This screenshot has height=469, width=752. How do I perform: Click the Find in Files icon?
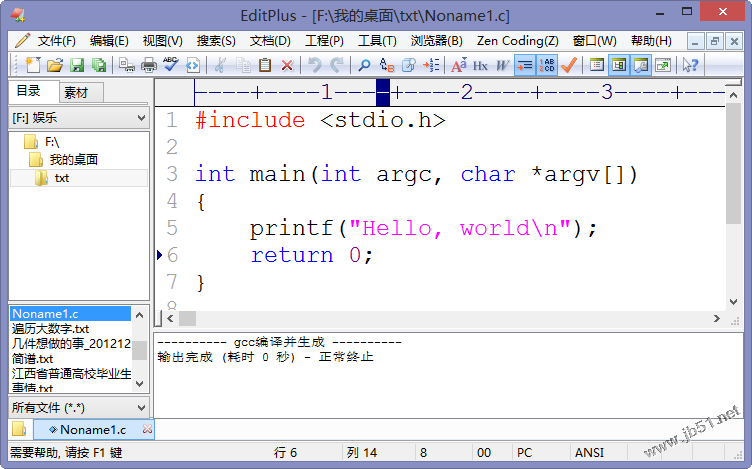tap(408, 65)
